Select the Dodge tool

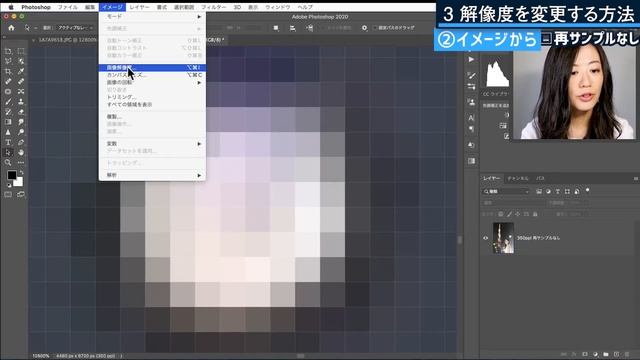click(x=21, y=132)
